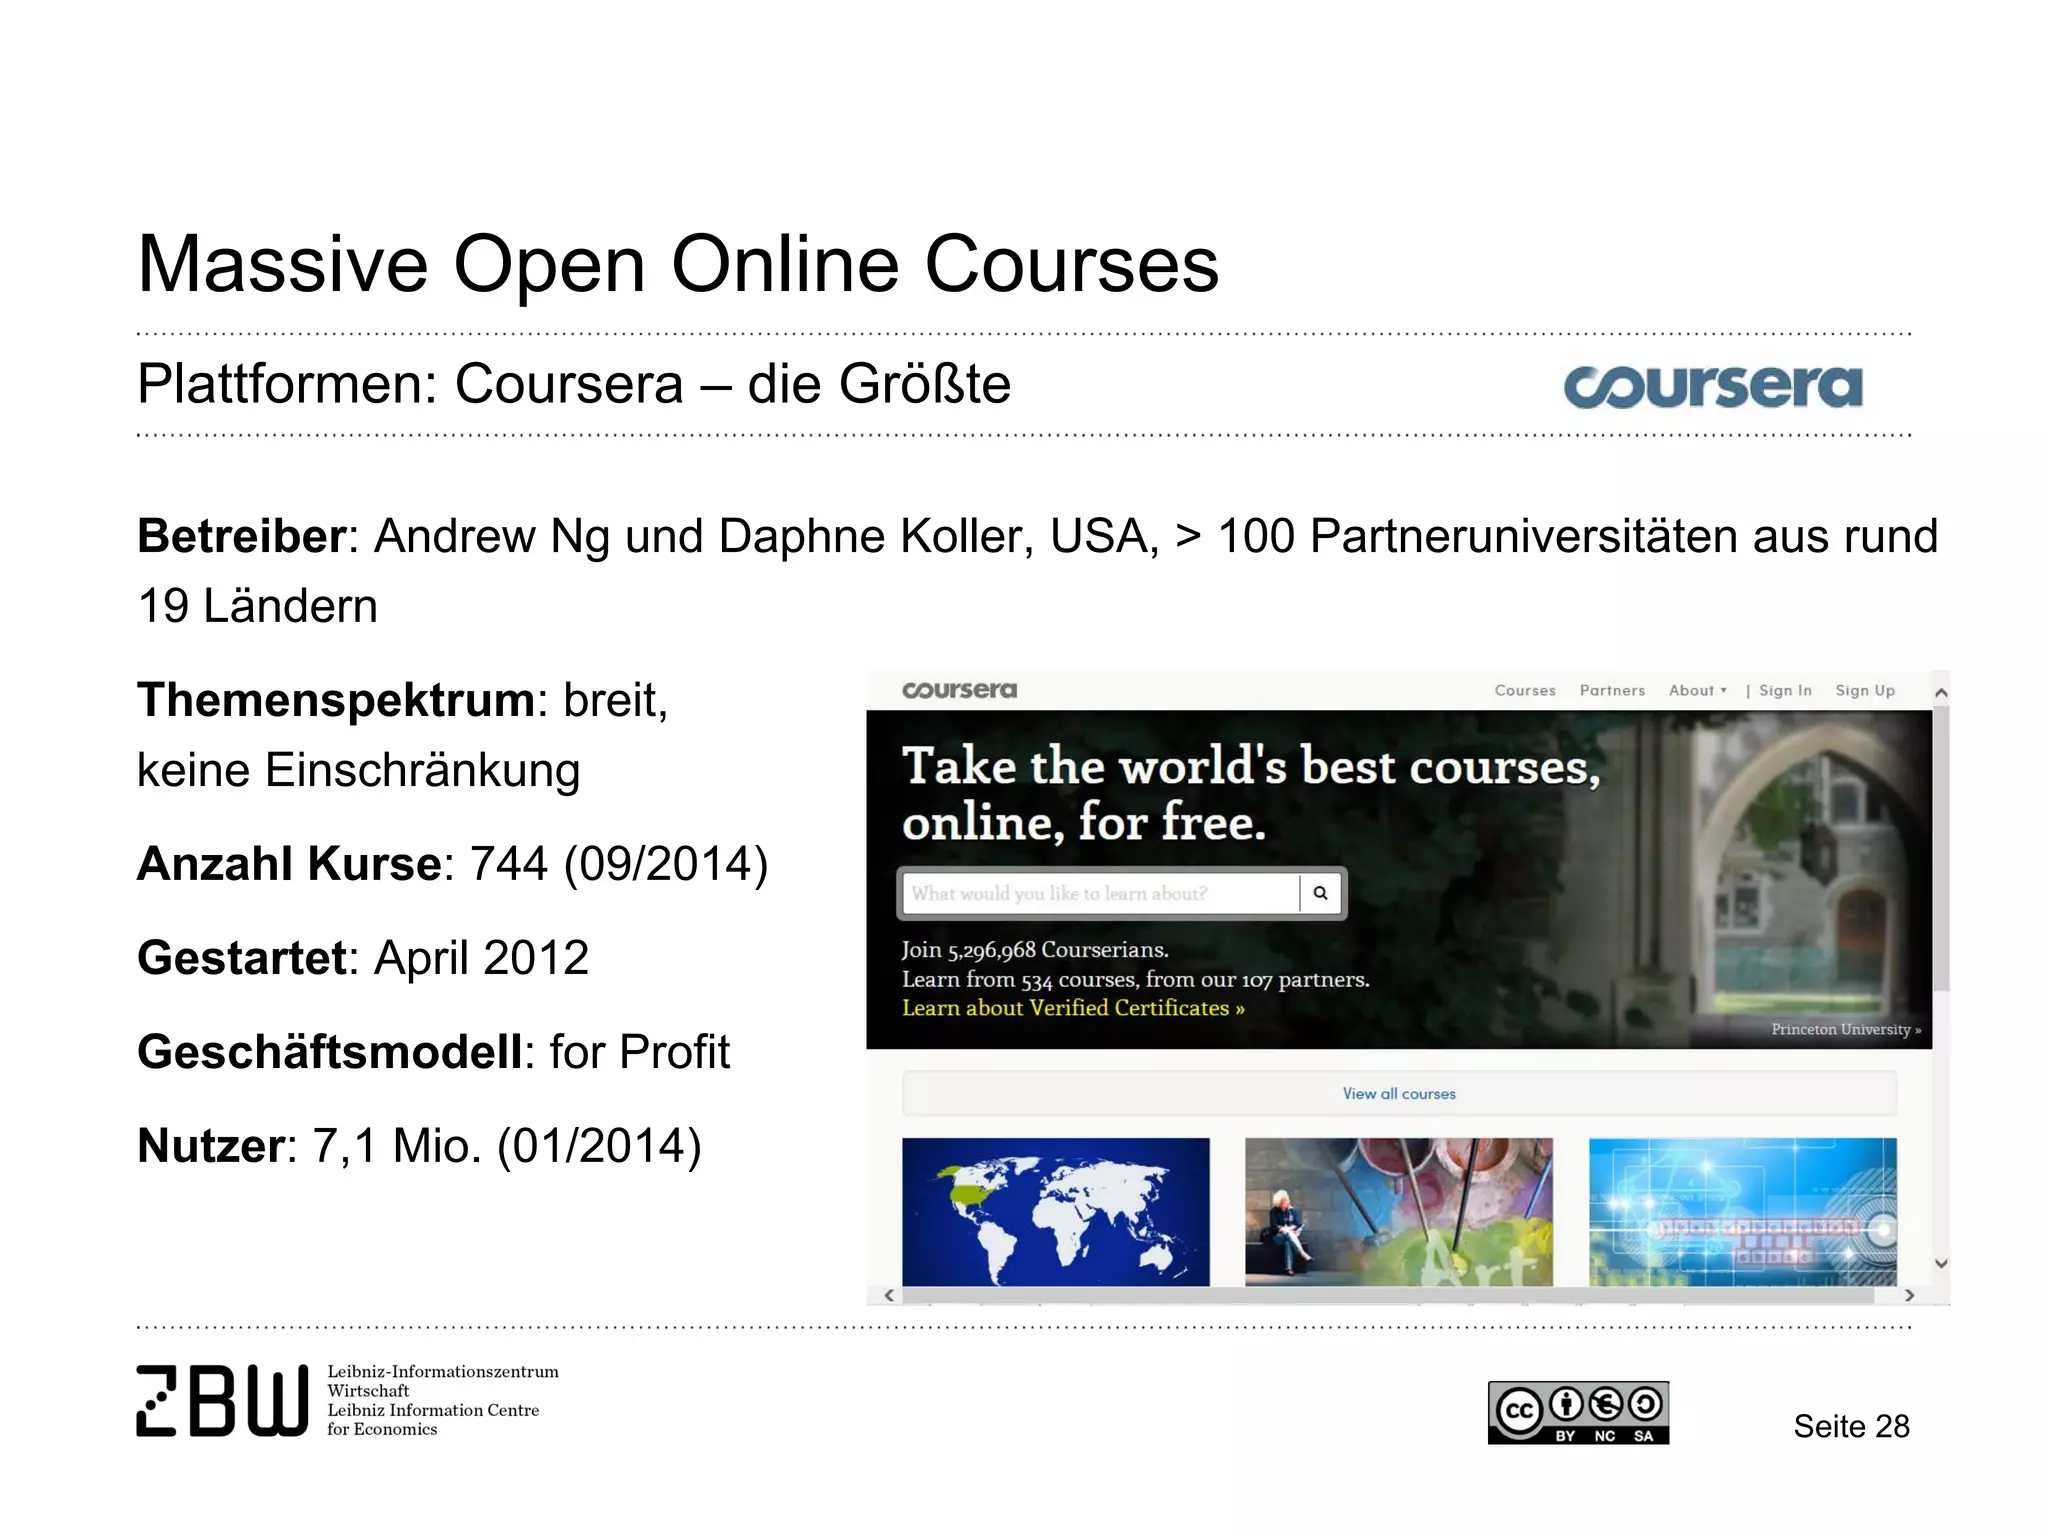2048x1536 pixels.
Task: Click the 'What would you like to learn about?' search field
Action: pyautogui.click(x=1100, y=893)
